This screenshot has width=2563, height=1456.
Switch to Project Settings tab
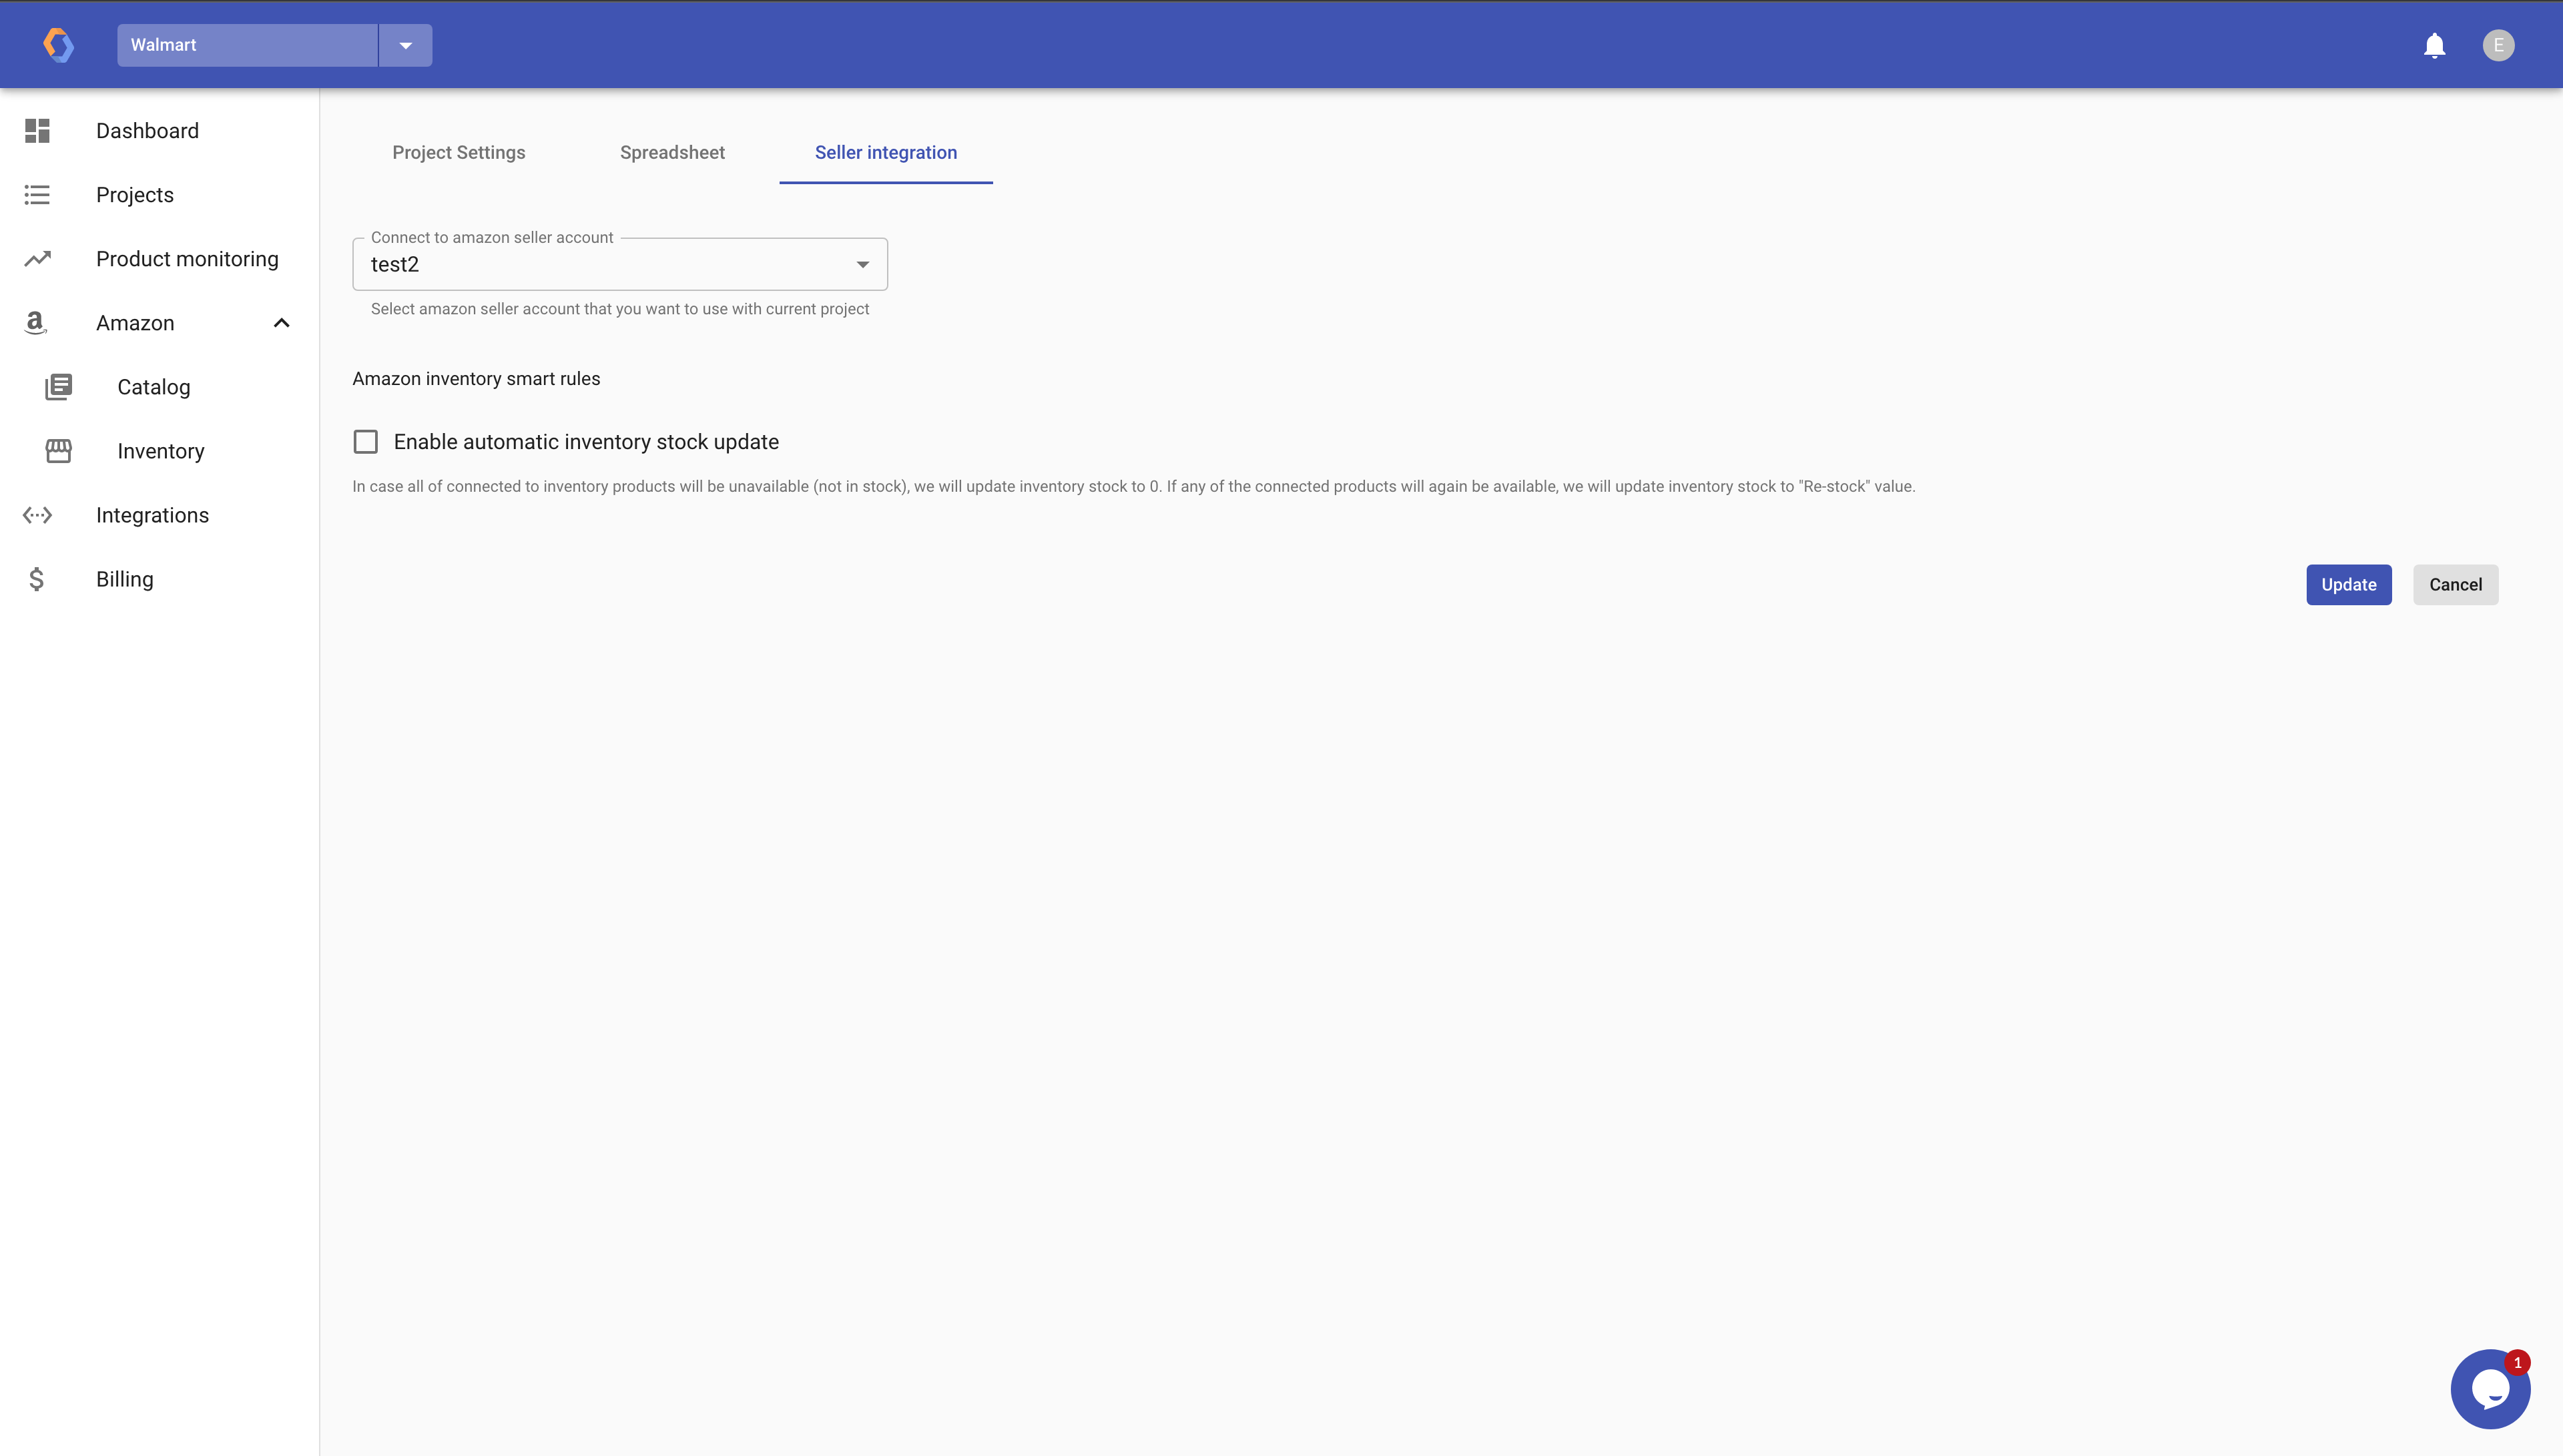point(458,153)
